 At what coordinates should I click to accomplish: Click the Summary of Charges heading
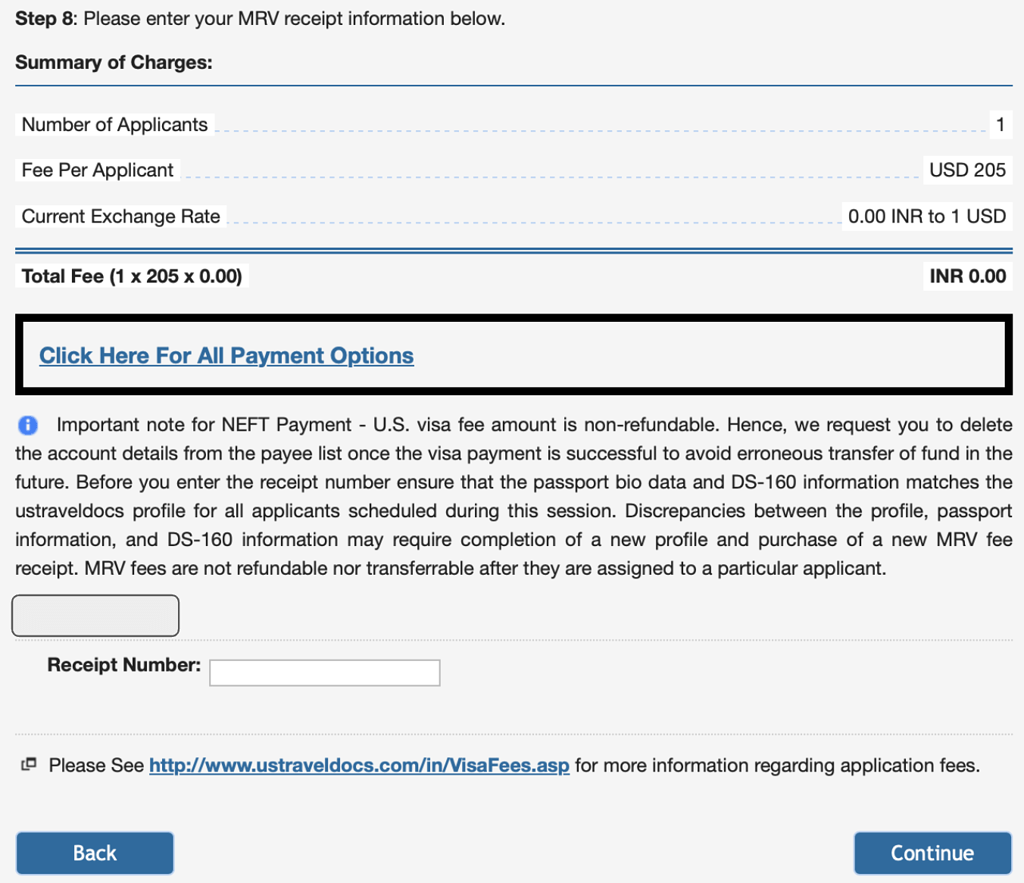pyautogui.click(x=113, y=62)
